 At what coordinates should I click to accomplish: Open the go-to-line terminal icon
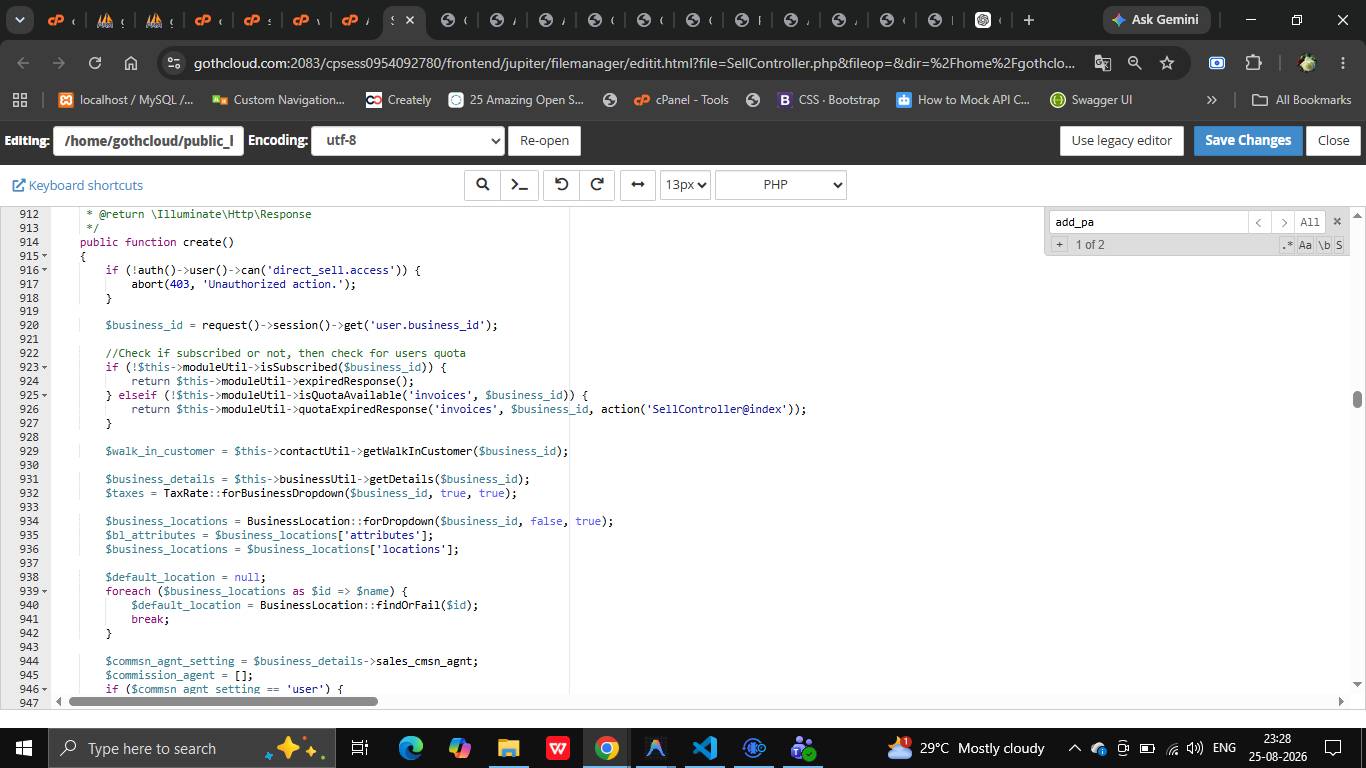(520, 185)
